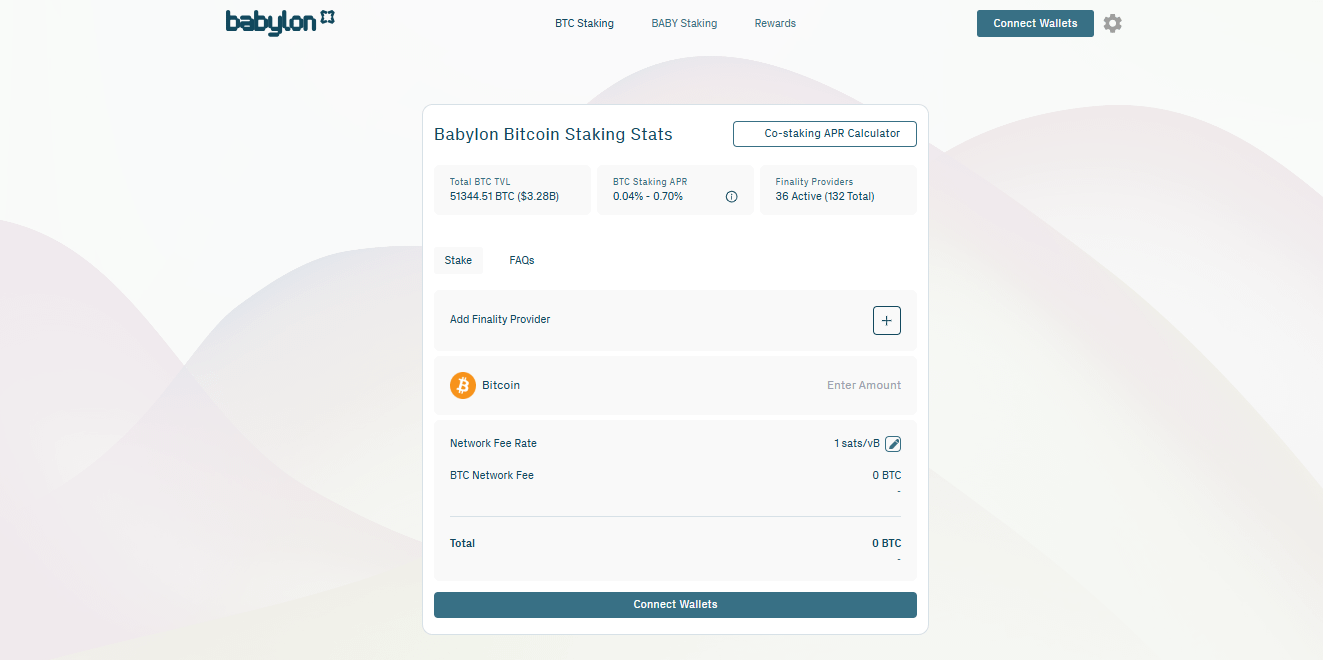Click the BTC Staking APR percentage range
Screen dimensions: 1323x660
[648, 197]
